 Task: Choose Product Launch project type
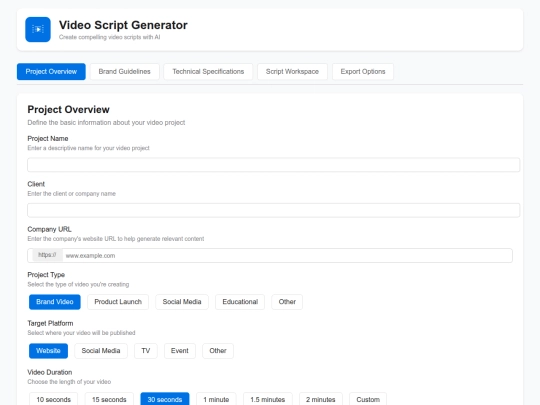tap(118, 302)
